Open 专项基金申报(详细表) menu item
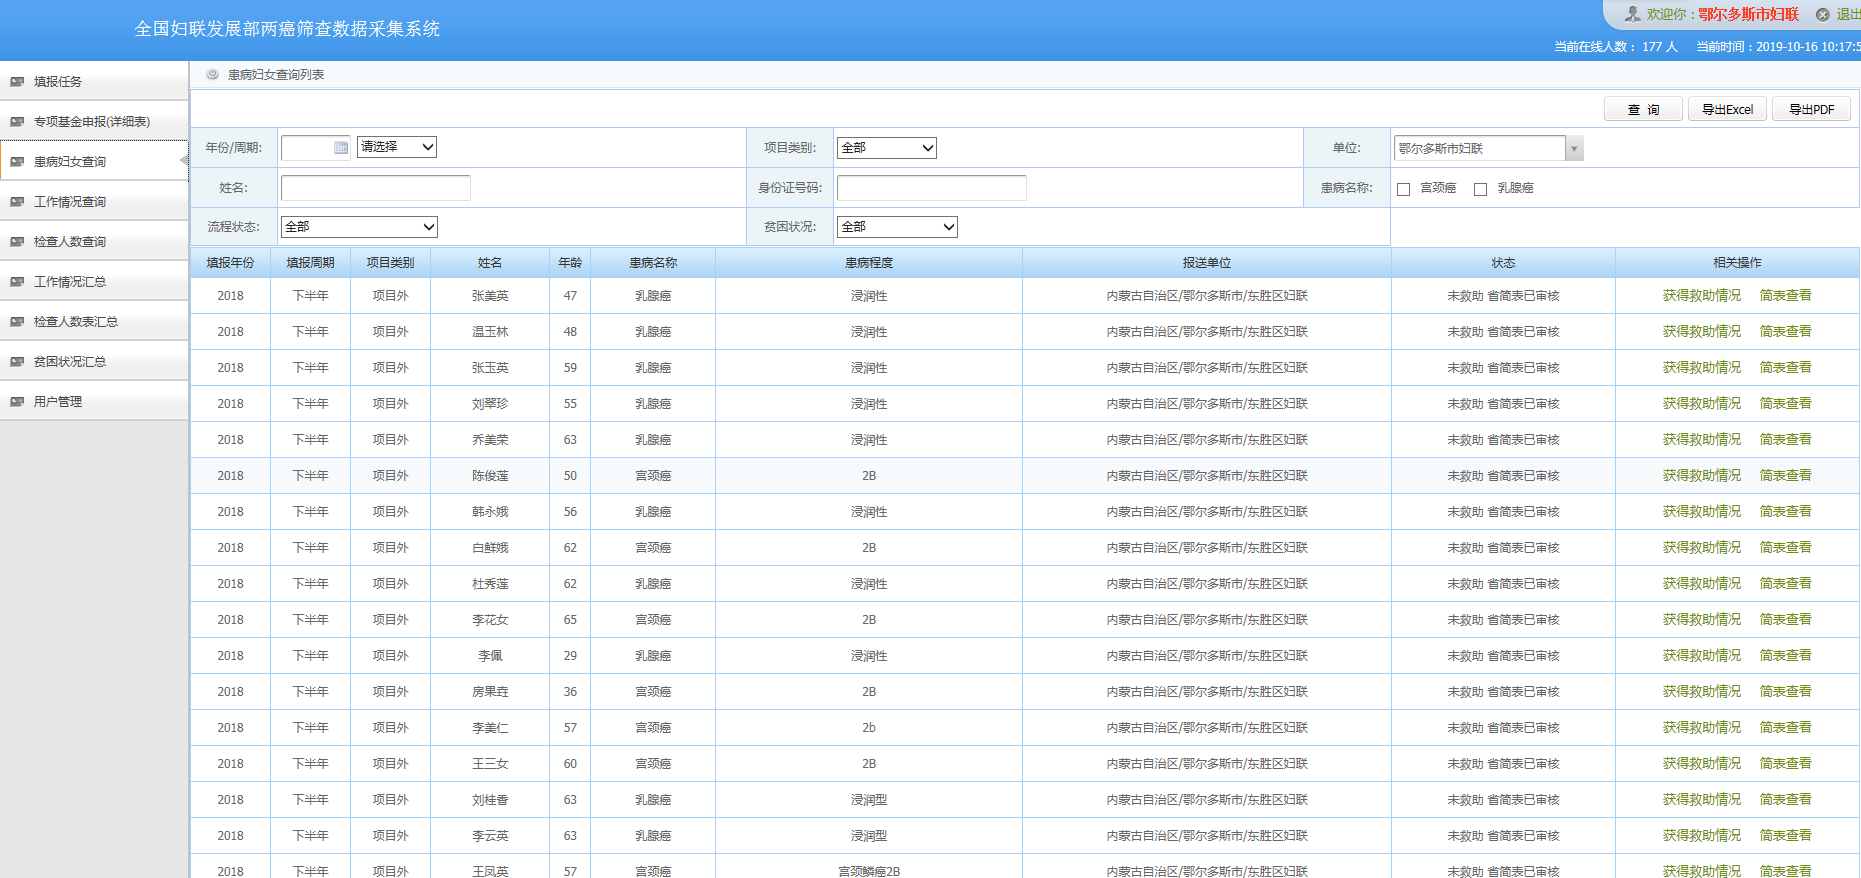Screen dimensions: 1861x878 (x=94, y=122)
